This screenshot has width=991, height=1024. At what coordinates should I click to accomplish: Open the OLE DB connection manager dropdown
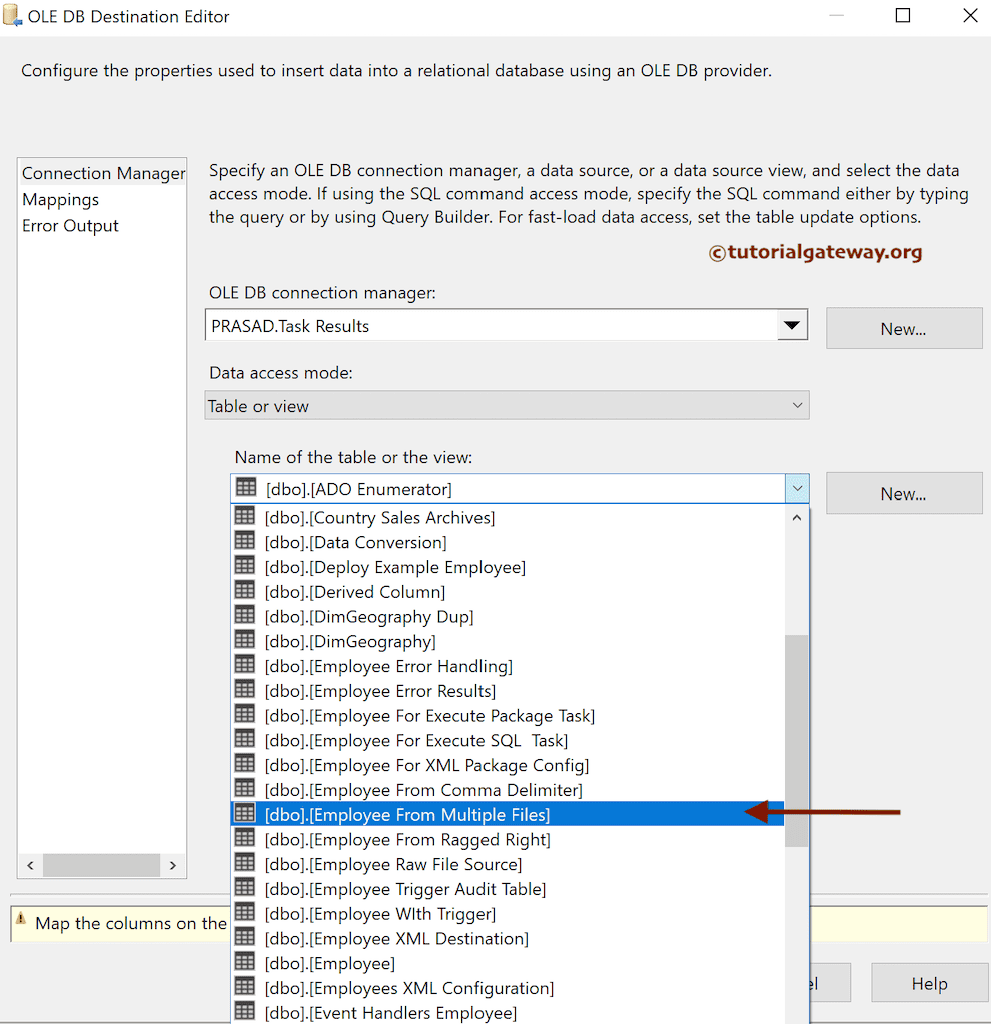[x=793, y=325]
